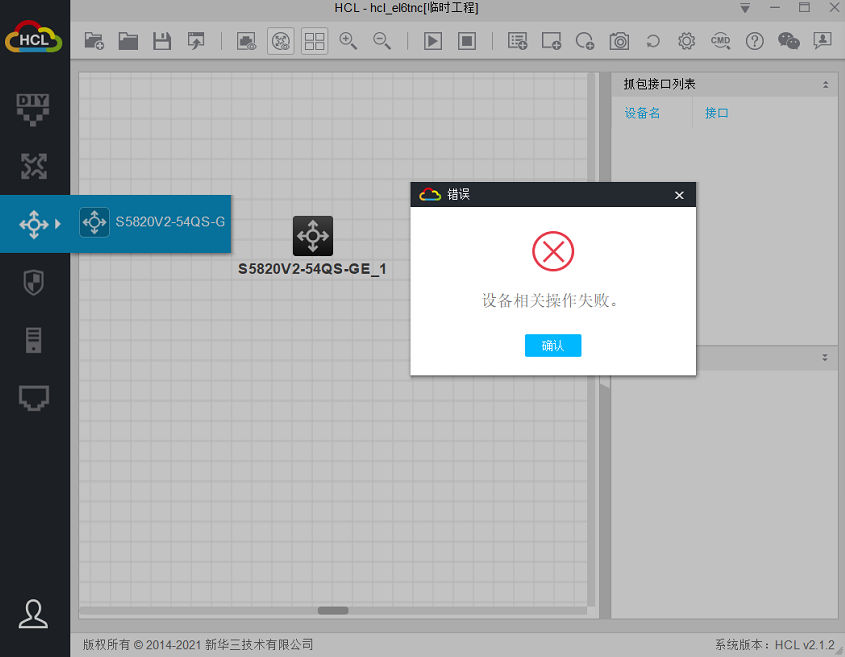
Task: Sort by the 设备名 column header
Action: 642,113
